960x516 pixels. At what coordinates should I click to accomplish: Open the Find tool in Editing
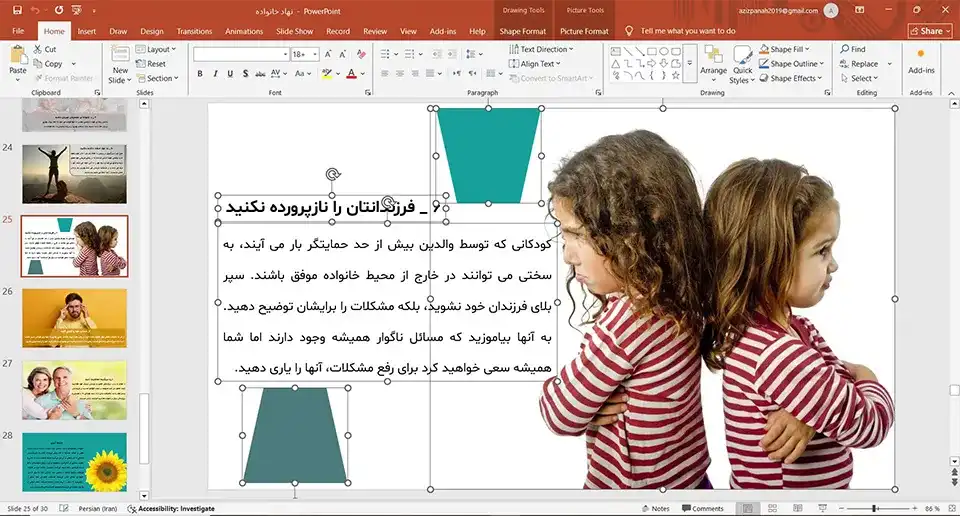click(x=853, y=49)
